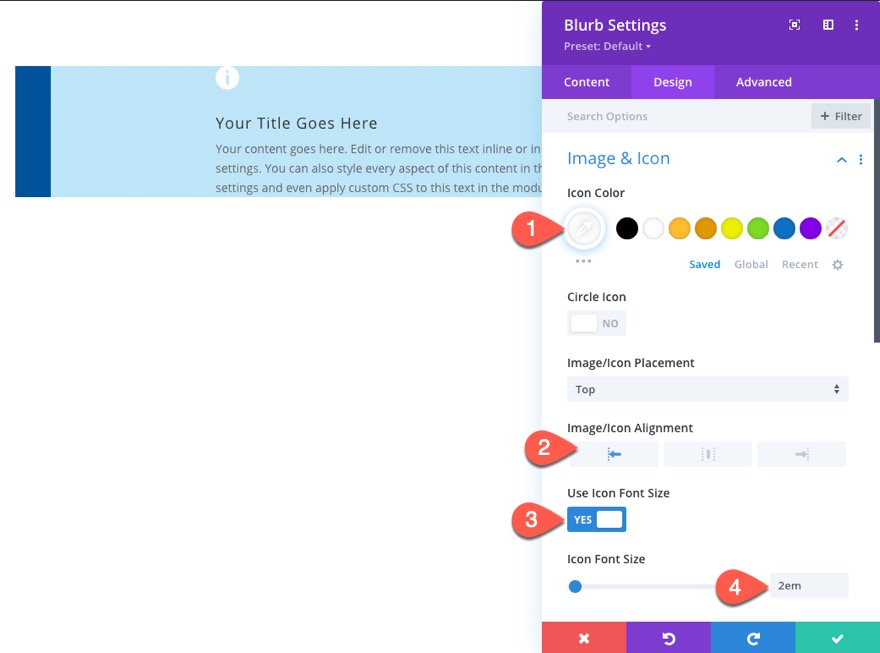Viewport: 880px width, 653px height.
Task: Click the snap-to-sidebar columns icon
Action: click(828, 25)
